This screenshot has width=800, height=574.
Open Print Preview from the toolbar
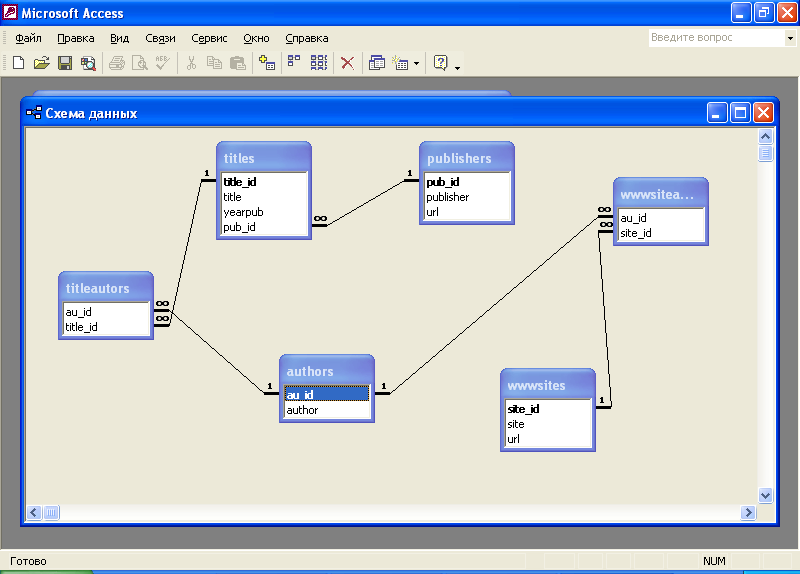click(x=140, y=63)
